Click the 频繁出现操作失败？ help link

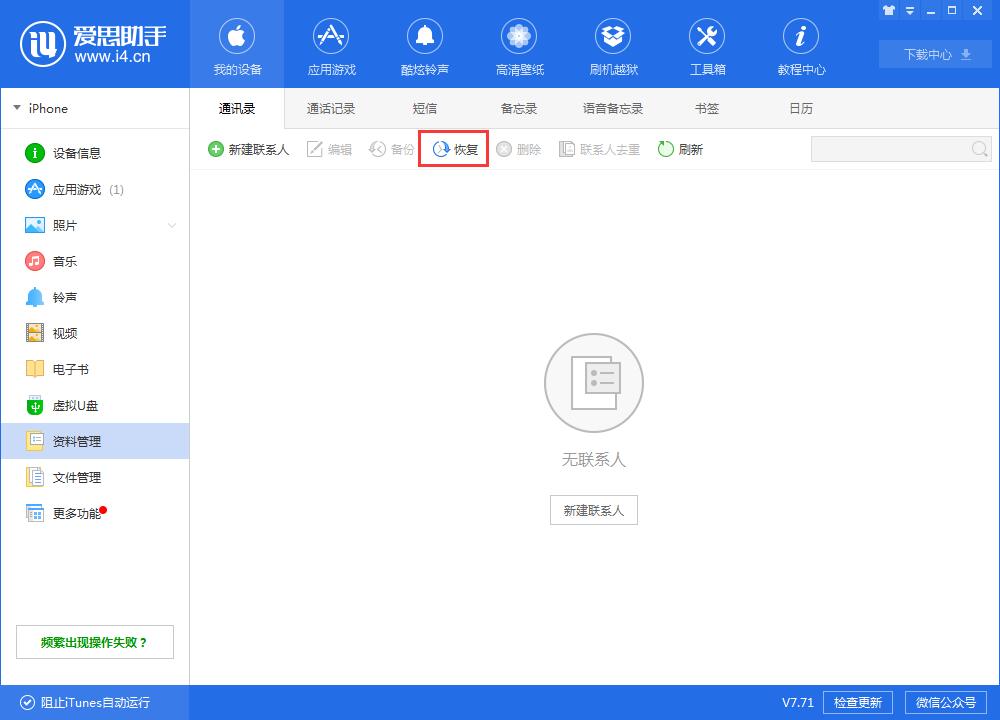tap(95, 642)
